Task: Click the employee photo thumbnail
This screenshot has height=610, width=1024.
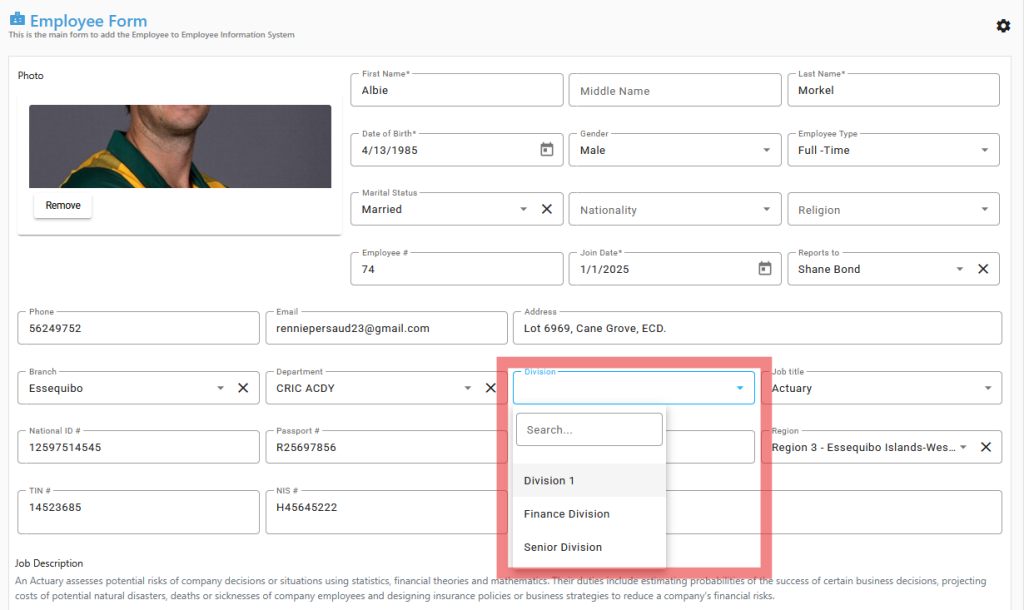Action: click(x=180, y=146)
